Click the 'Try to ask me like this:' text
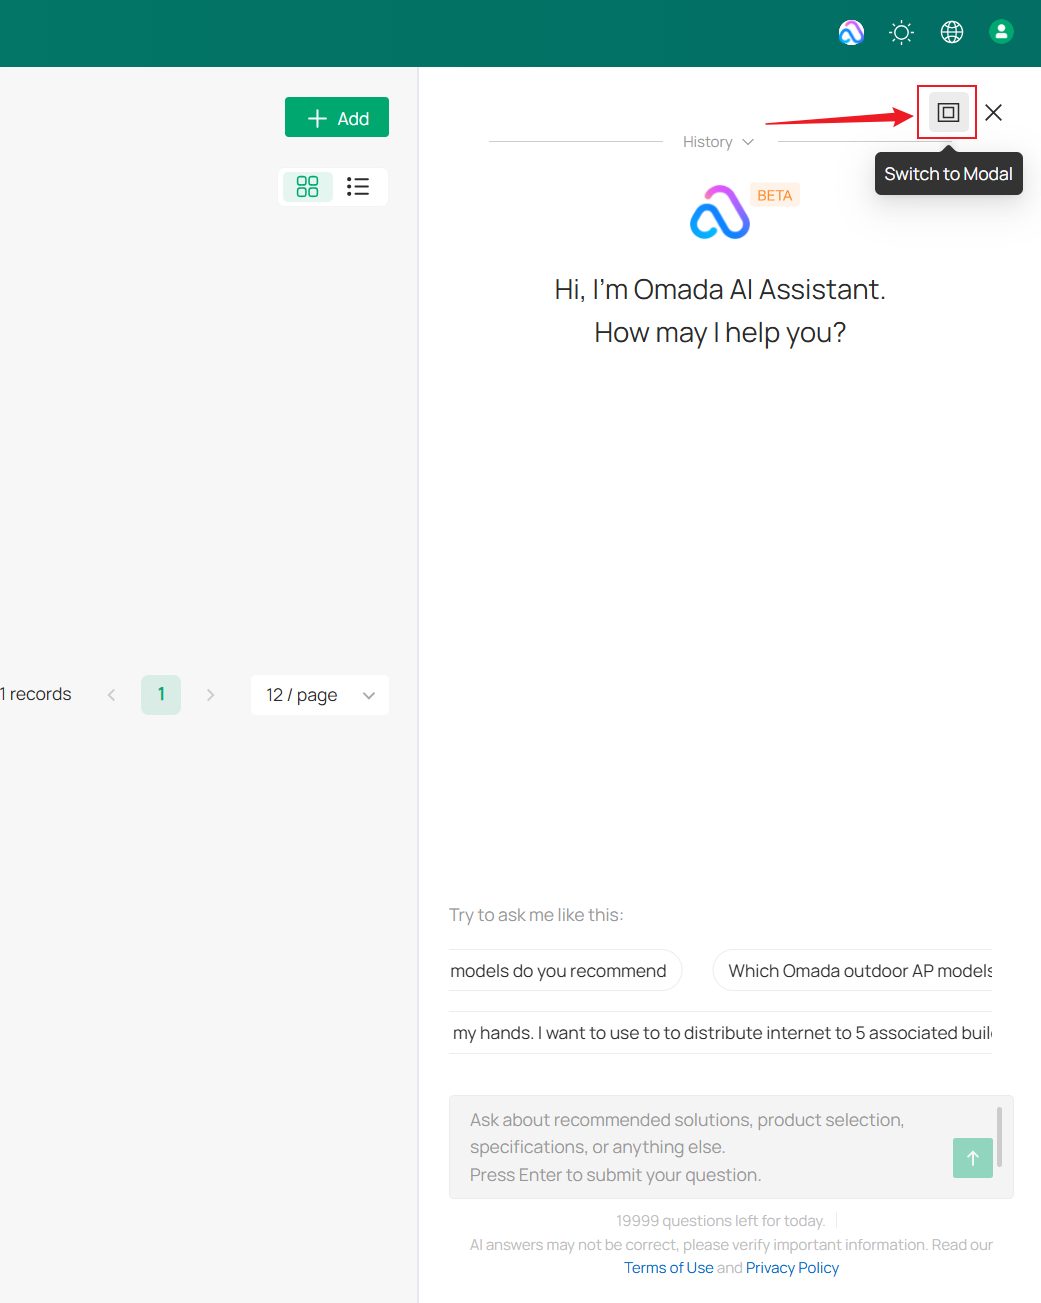 [536, 915]
